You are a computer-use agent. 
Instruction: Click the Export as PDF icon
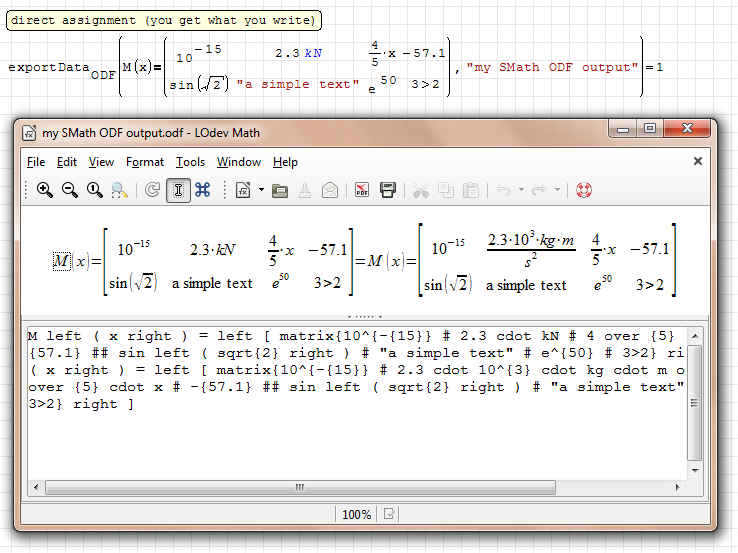[363, 190]
